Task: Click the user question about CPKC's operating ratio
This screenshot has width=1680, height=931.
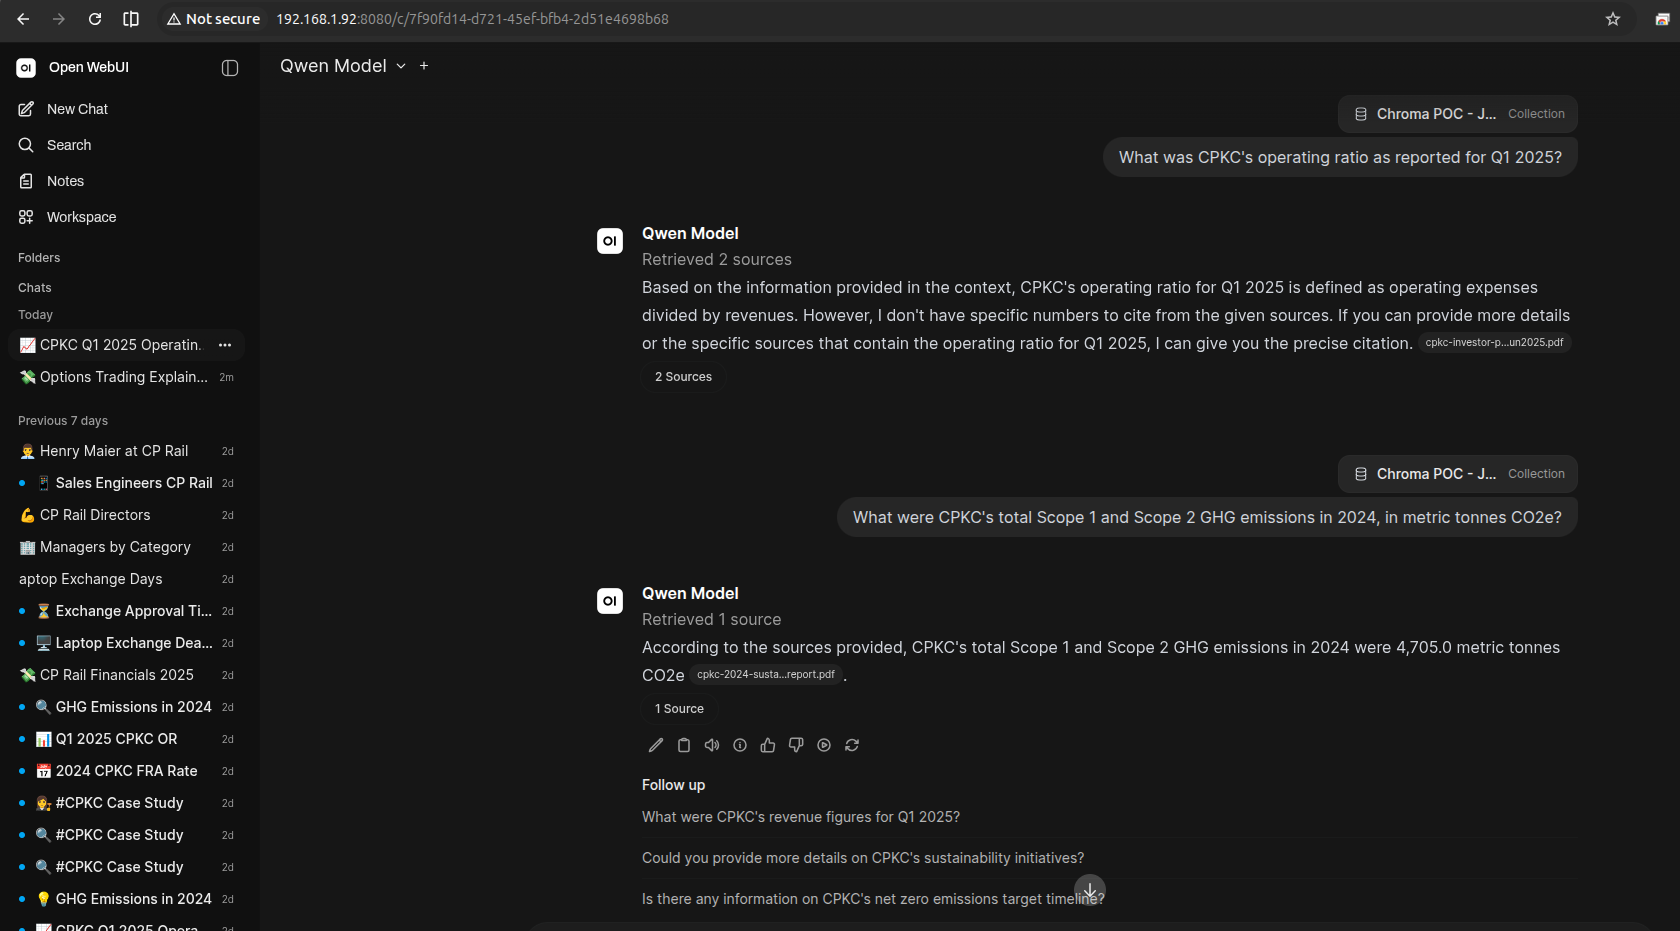Action: (x=1340, y=157)
